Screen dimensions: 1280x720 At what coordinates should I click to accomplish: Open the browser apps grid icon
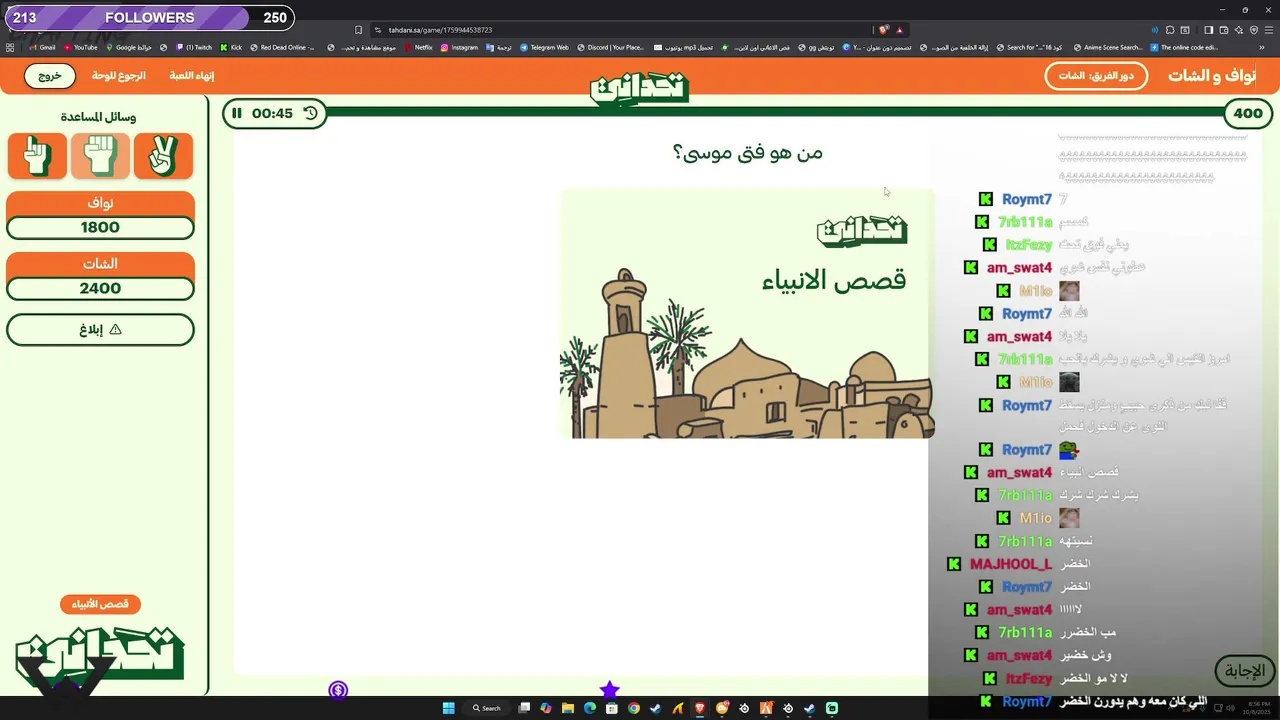(x=10, y=47)
